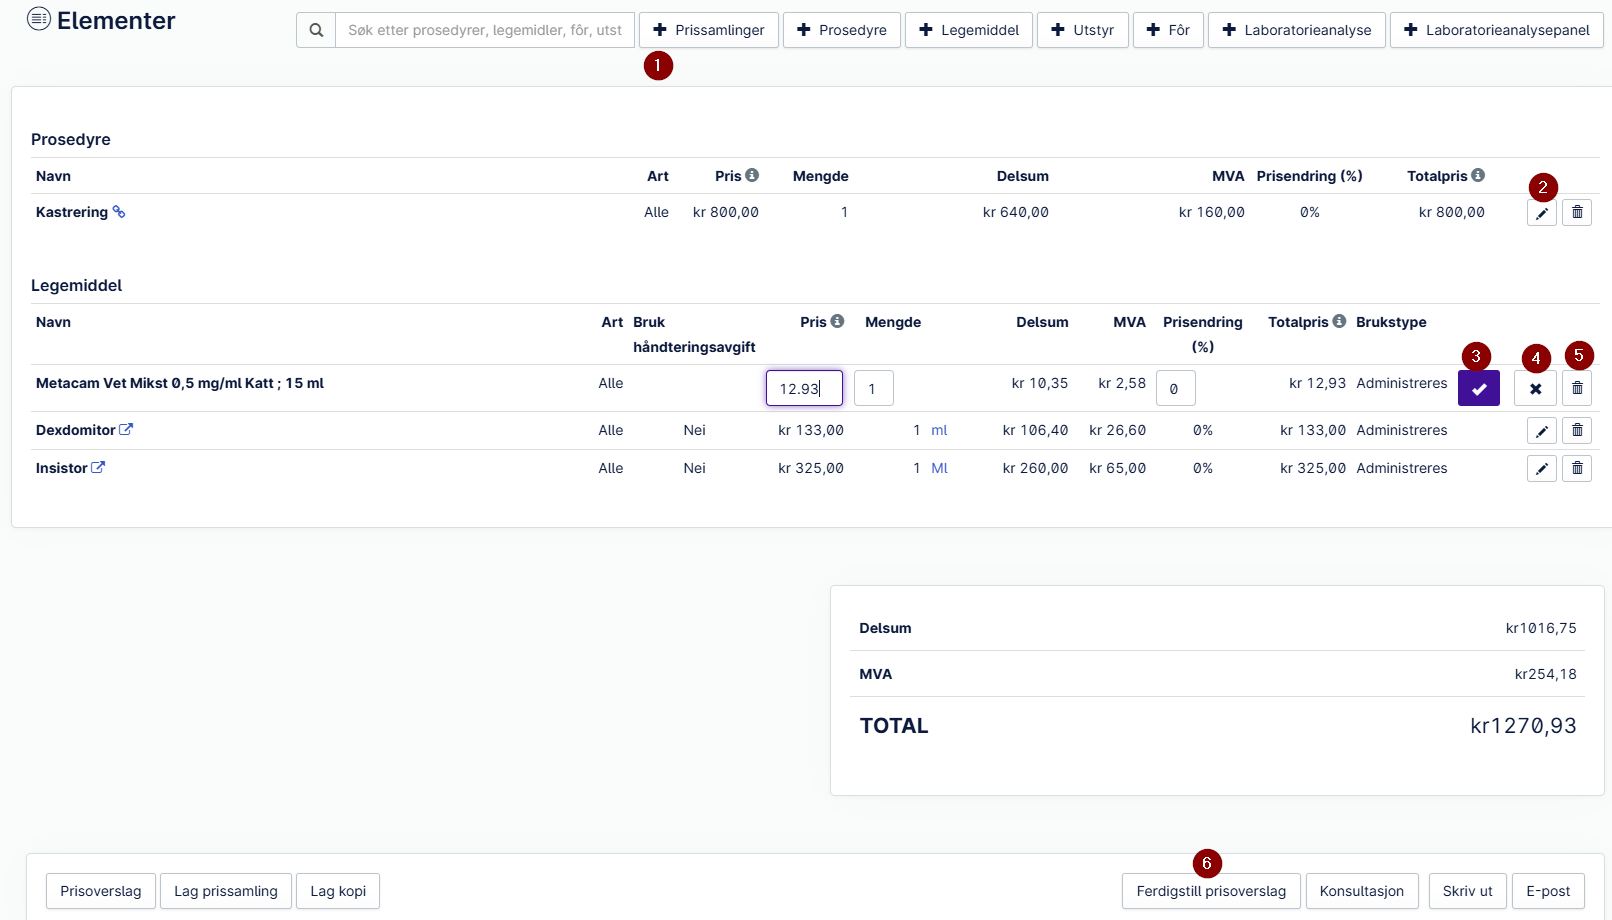Click the Delsum kr1016,75 value
The image size is (1612, 920).
click(1541, 628)
